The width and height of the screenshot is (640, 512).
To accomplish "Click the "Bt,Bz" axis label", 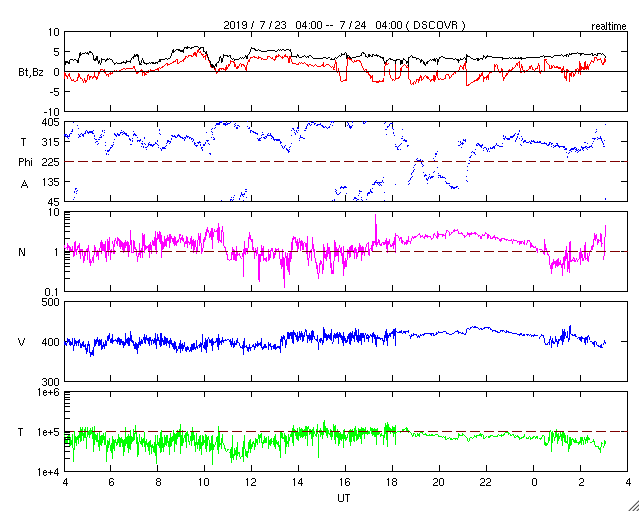I will (31, 74).
